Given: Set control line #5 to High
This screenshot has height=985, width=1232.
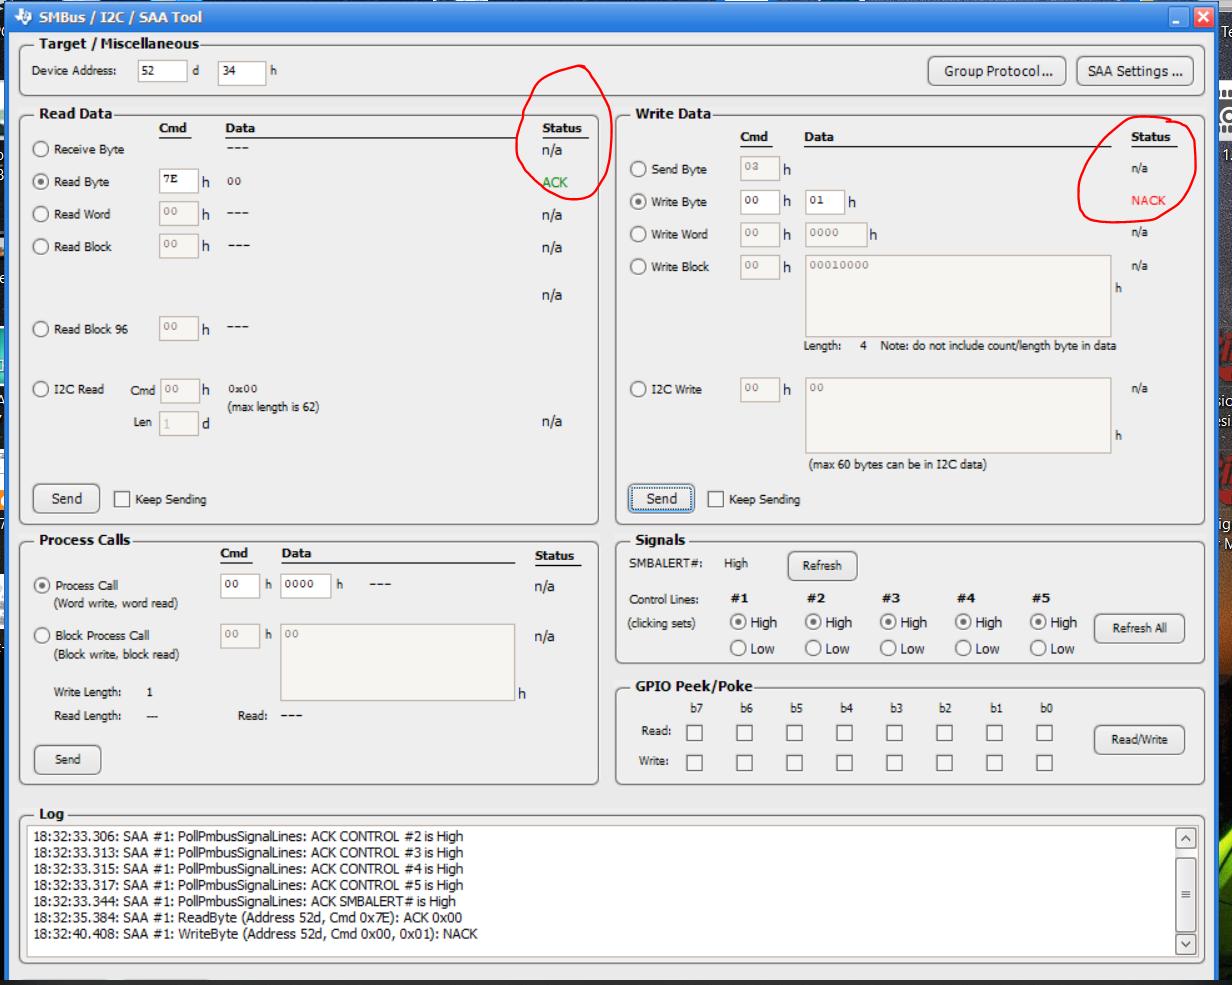Looking at the screenshot, I should (x=1038, y=622).
